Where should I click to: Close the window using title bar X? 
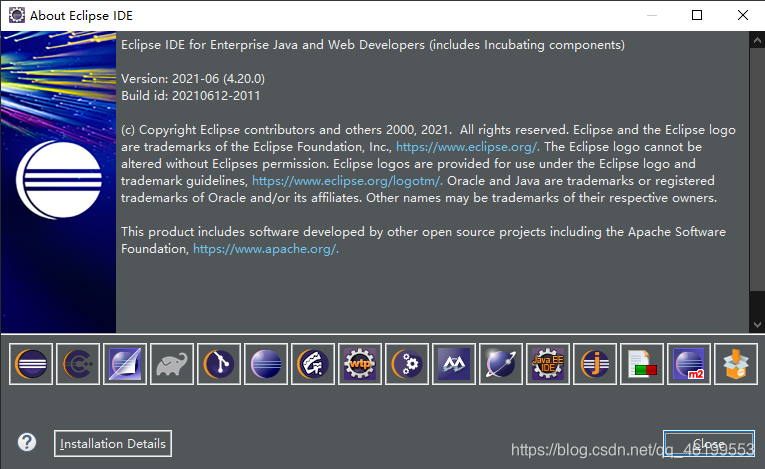pyautogui.click(x=743, y=15)
